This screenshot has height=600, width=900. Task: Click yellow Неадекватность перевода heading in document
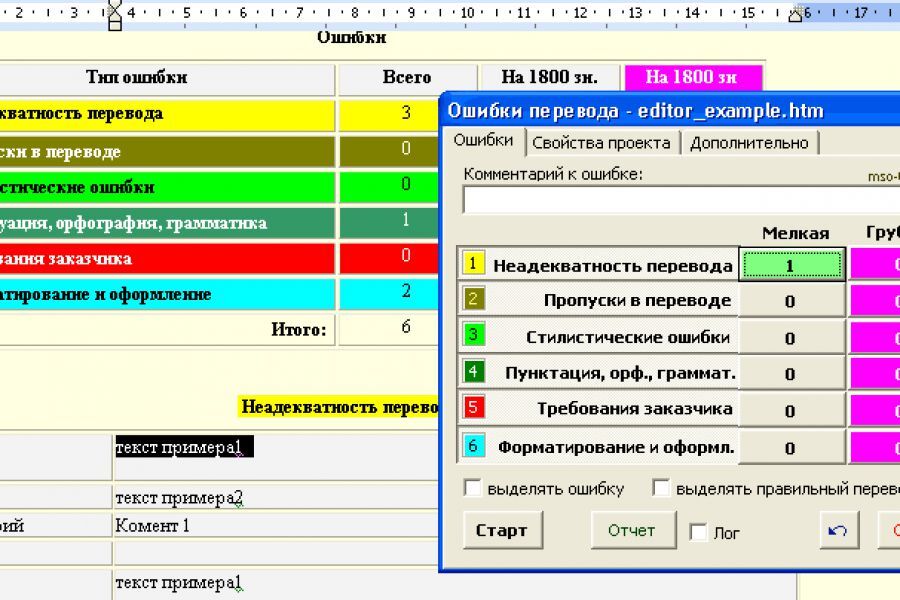(x=339, y=407)
